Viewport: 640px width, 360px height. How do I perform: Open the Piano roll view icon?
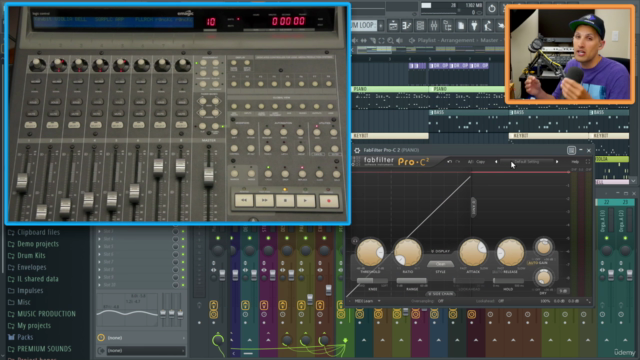(x=407, y=26)
